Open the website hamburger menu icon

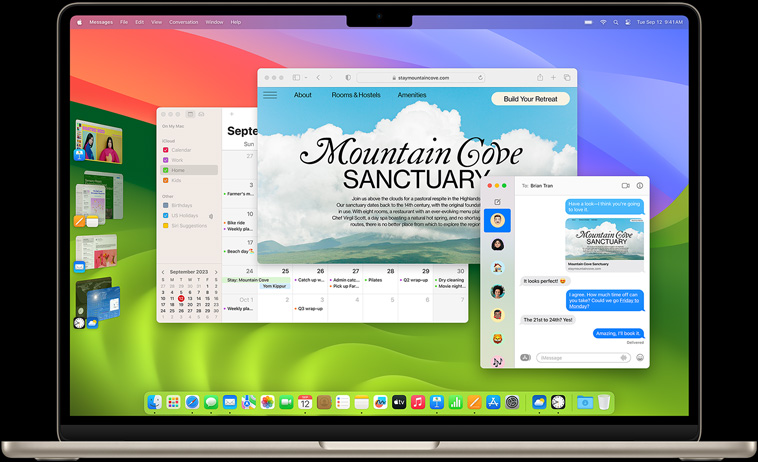(270, 95)
